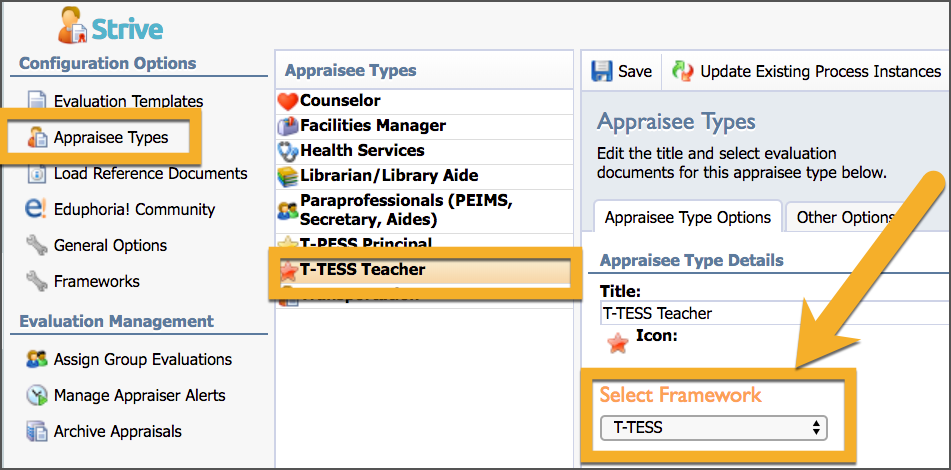Image resolution: width=951 pixels, height=470 pixels.
Task: Click the Assign Group Evaluations icon
Action: pyautogui.click(x=36, y=359)
